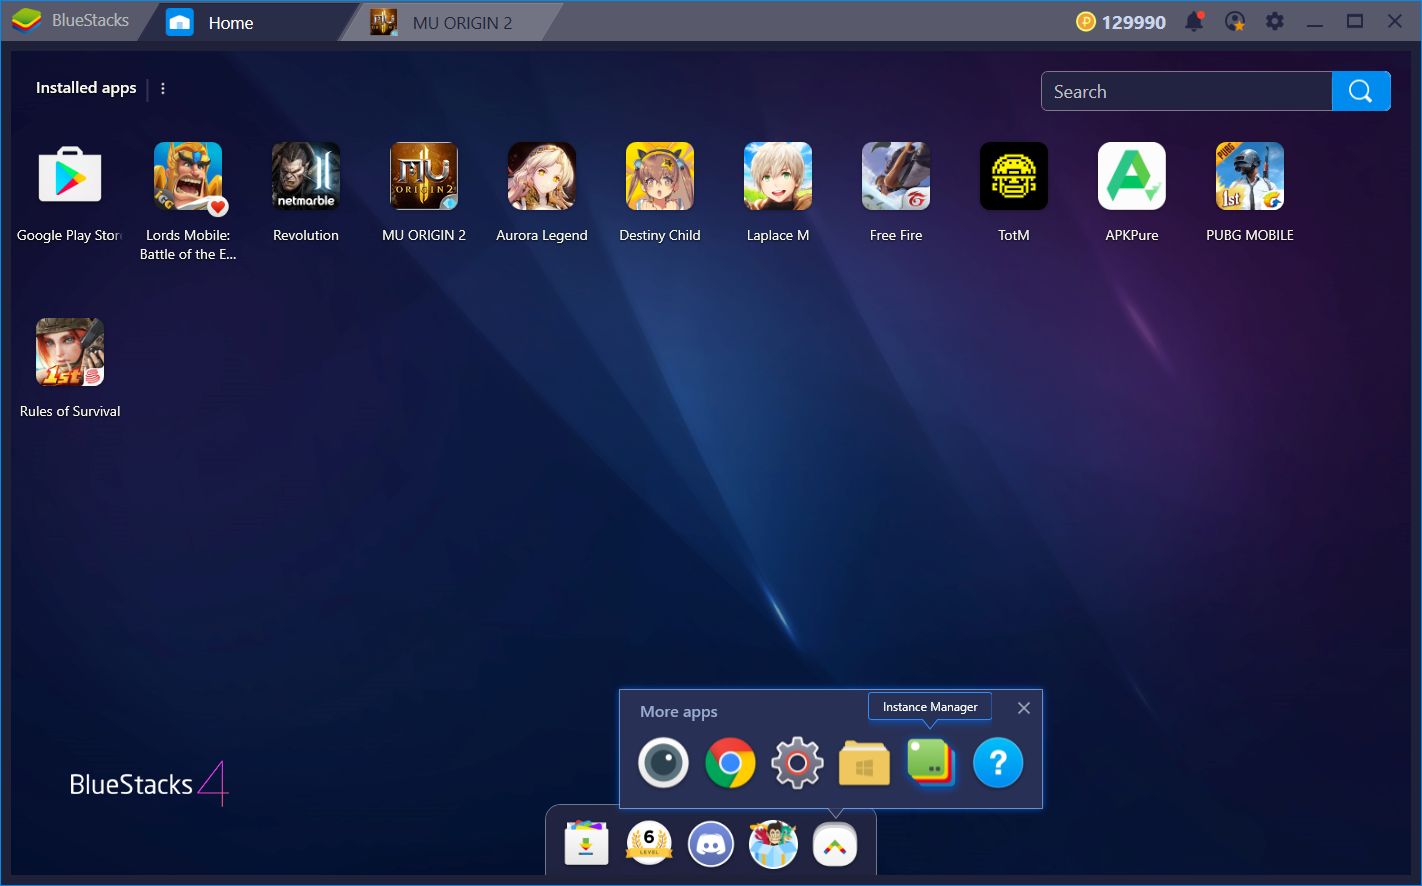
Task: Open the App Center dock icon
Action: click(587, 845)
